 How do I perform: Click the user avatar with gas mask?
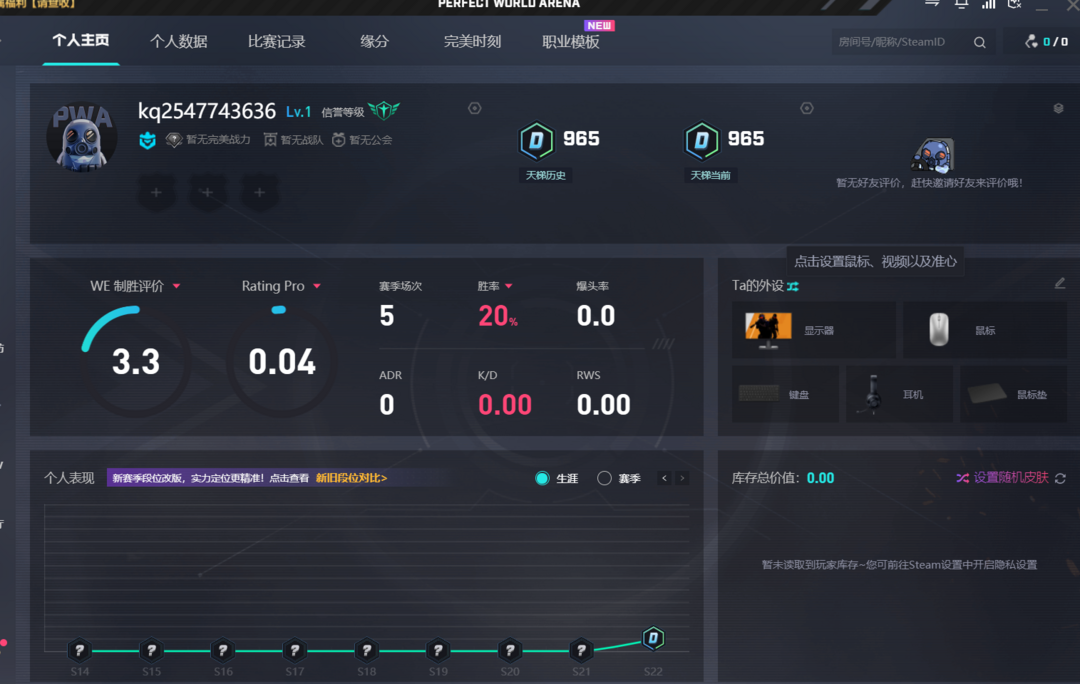click(x=82, y=135)
